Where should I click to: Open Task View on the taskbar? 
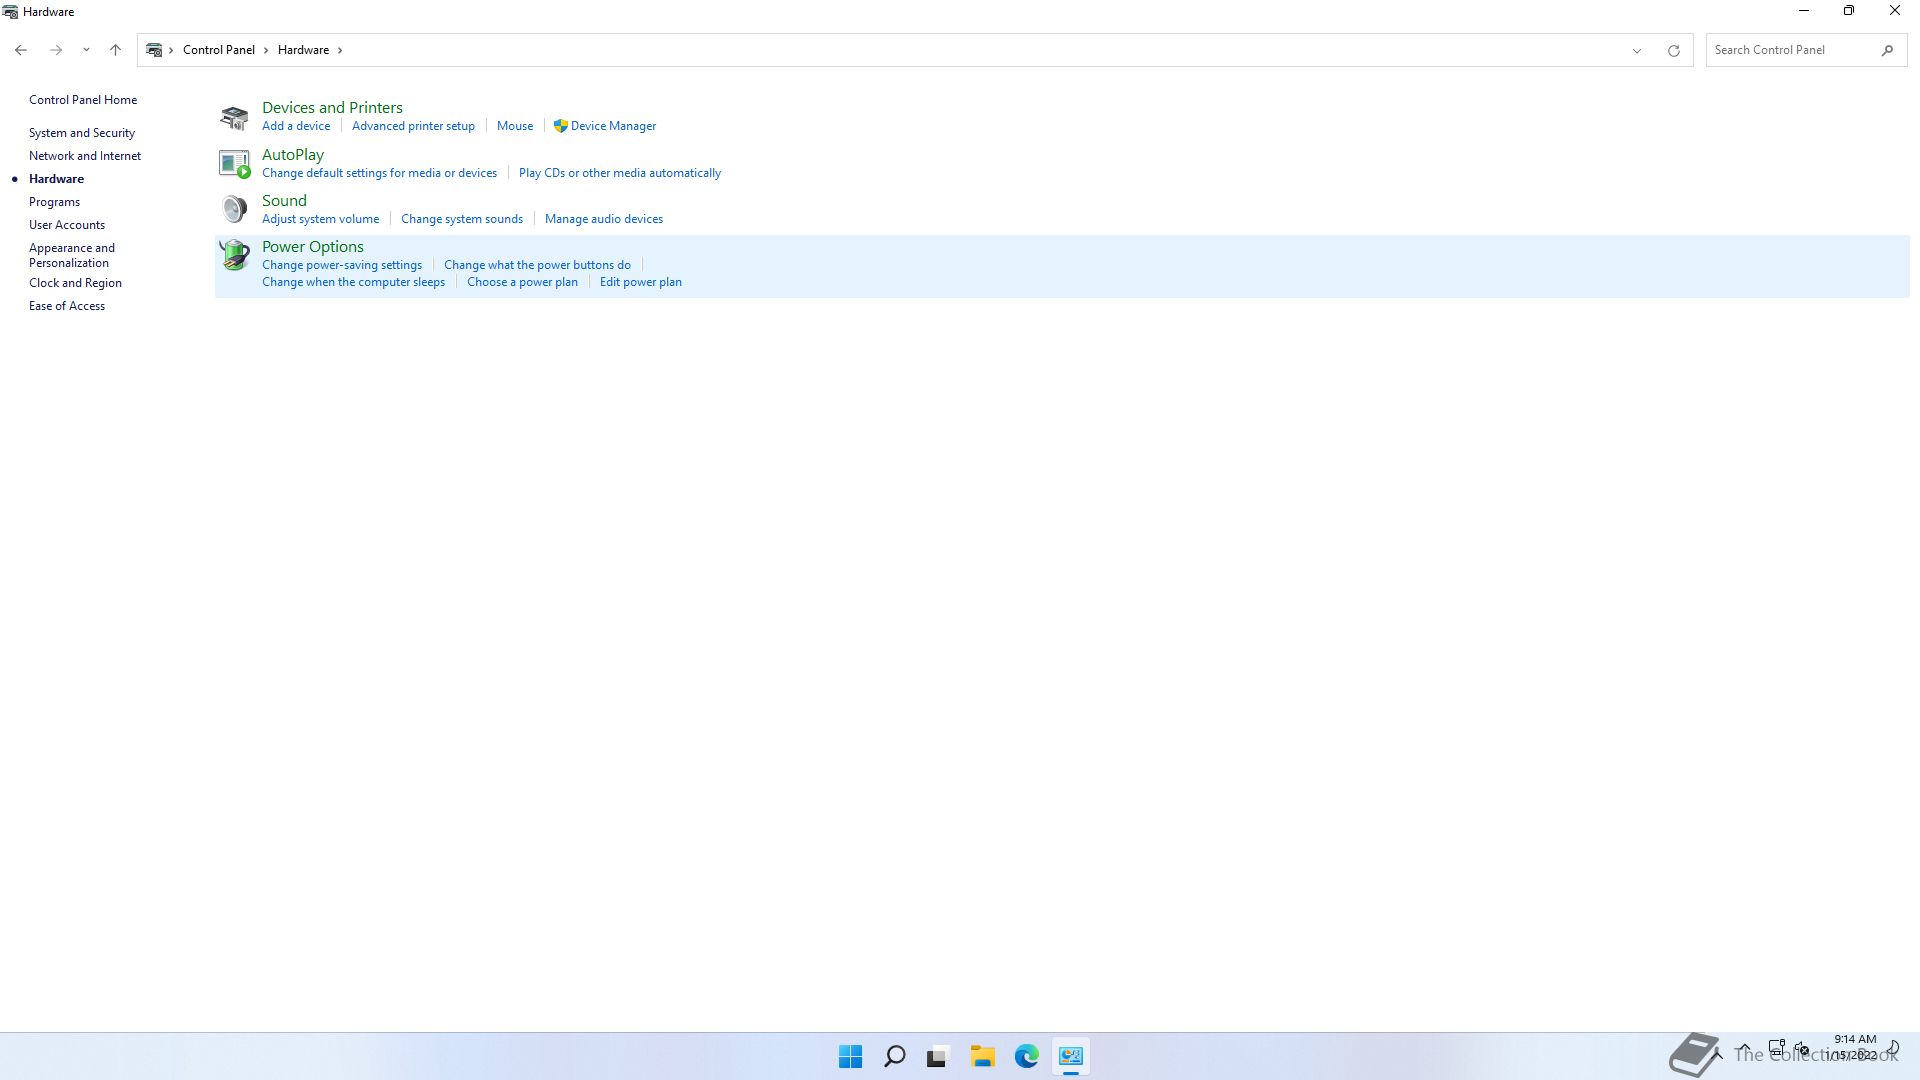937,1056
